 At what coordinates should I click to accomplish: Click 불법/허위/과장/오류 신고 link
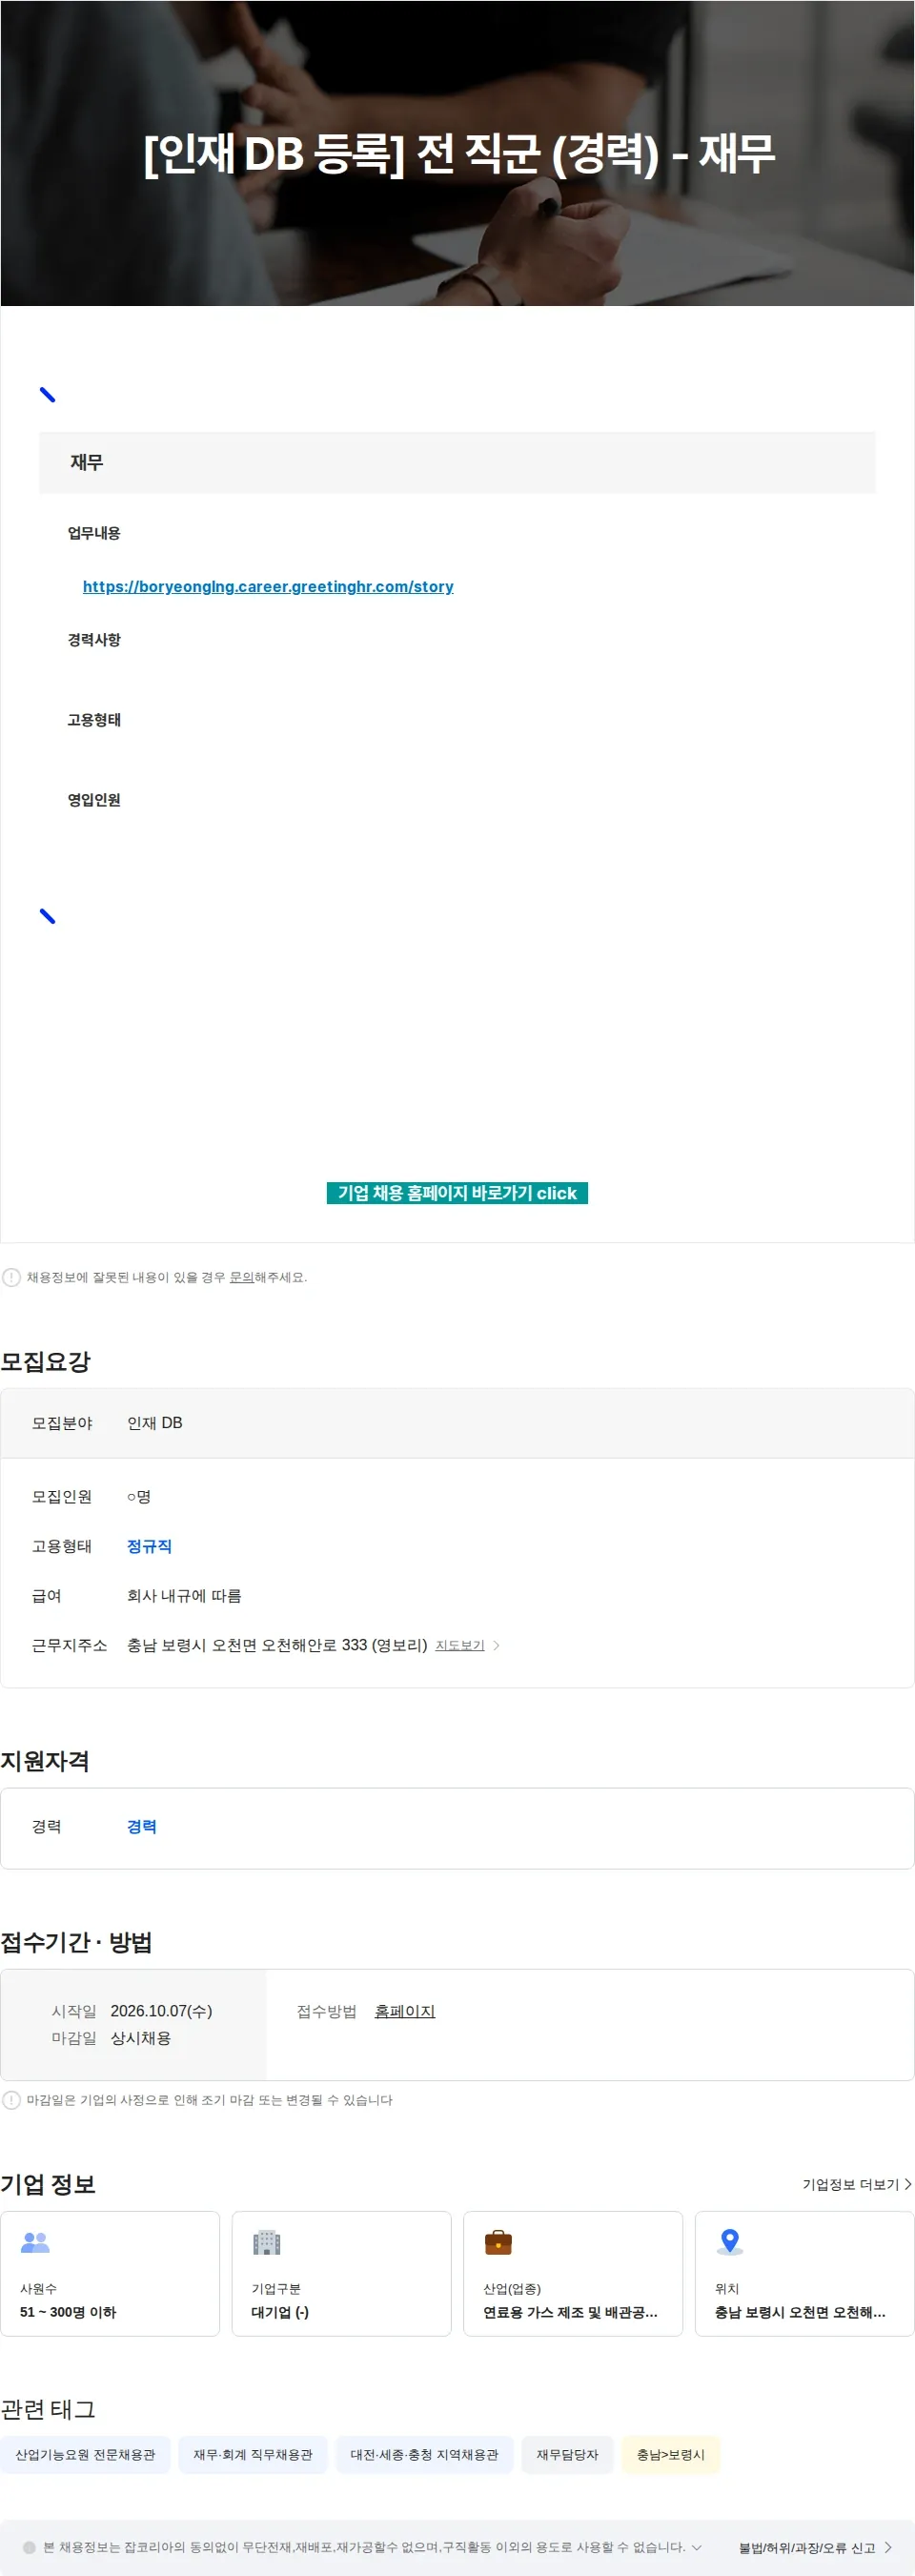click(x=807, y=2548)
